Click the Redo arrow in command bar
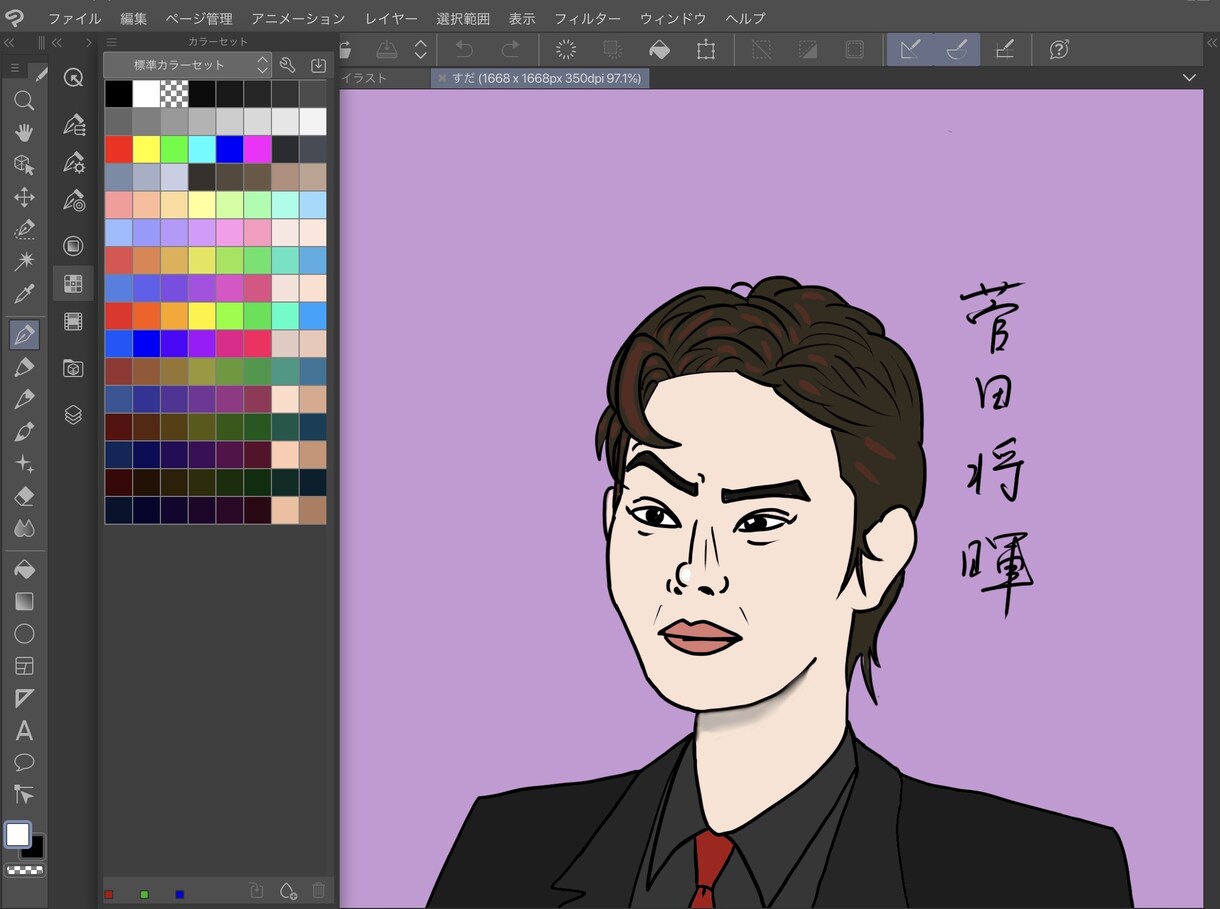 510,49
